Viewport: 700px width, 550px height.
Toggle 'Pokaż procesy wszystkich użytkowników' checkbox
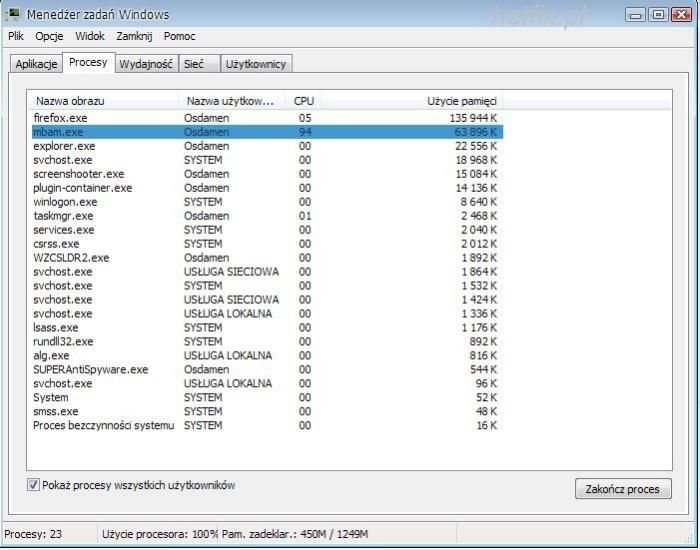point(34,485)
